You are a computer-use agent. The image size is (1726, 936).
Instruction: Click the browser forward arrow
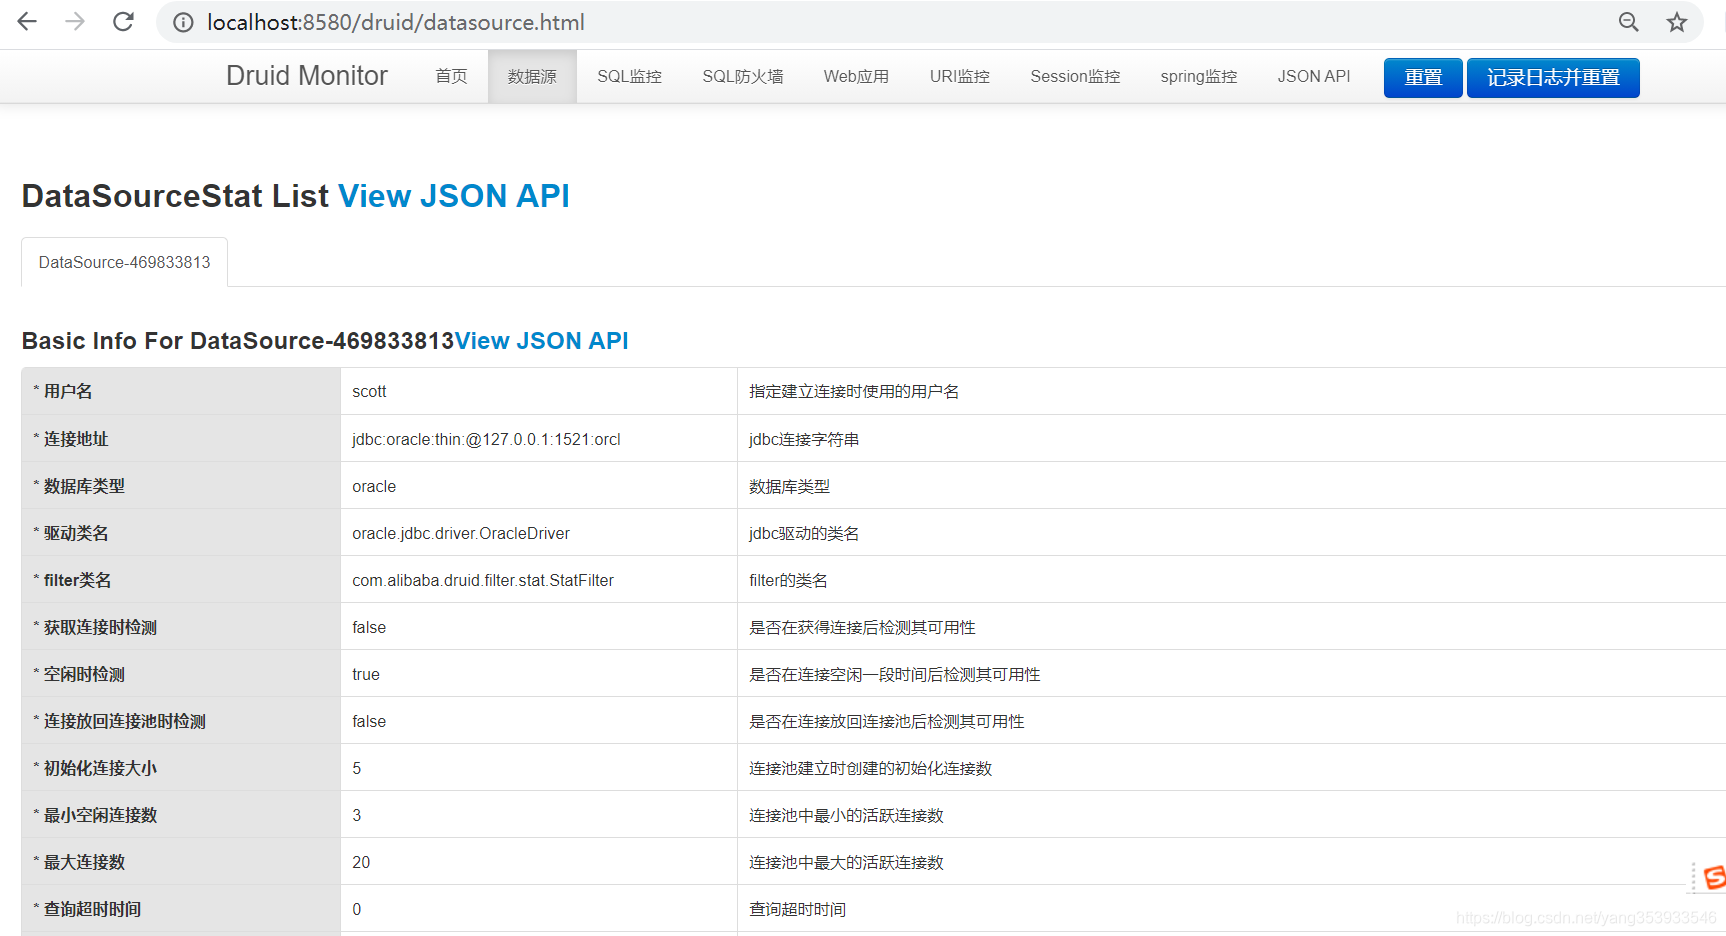point(75,22)
